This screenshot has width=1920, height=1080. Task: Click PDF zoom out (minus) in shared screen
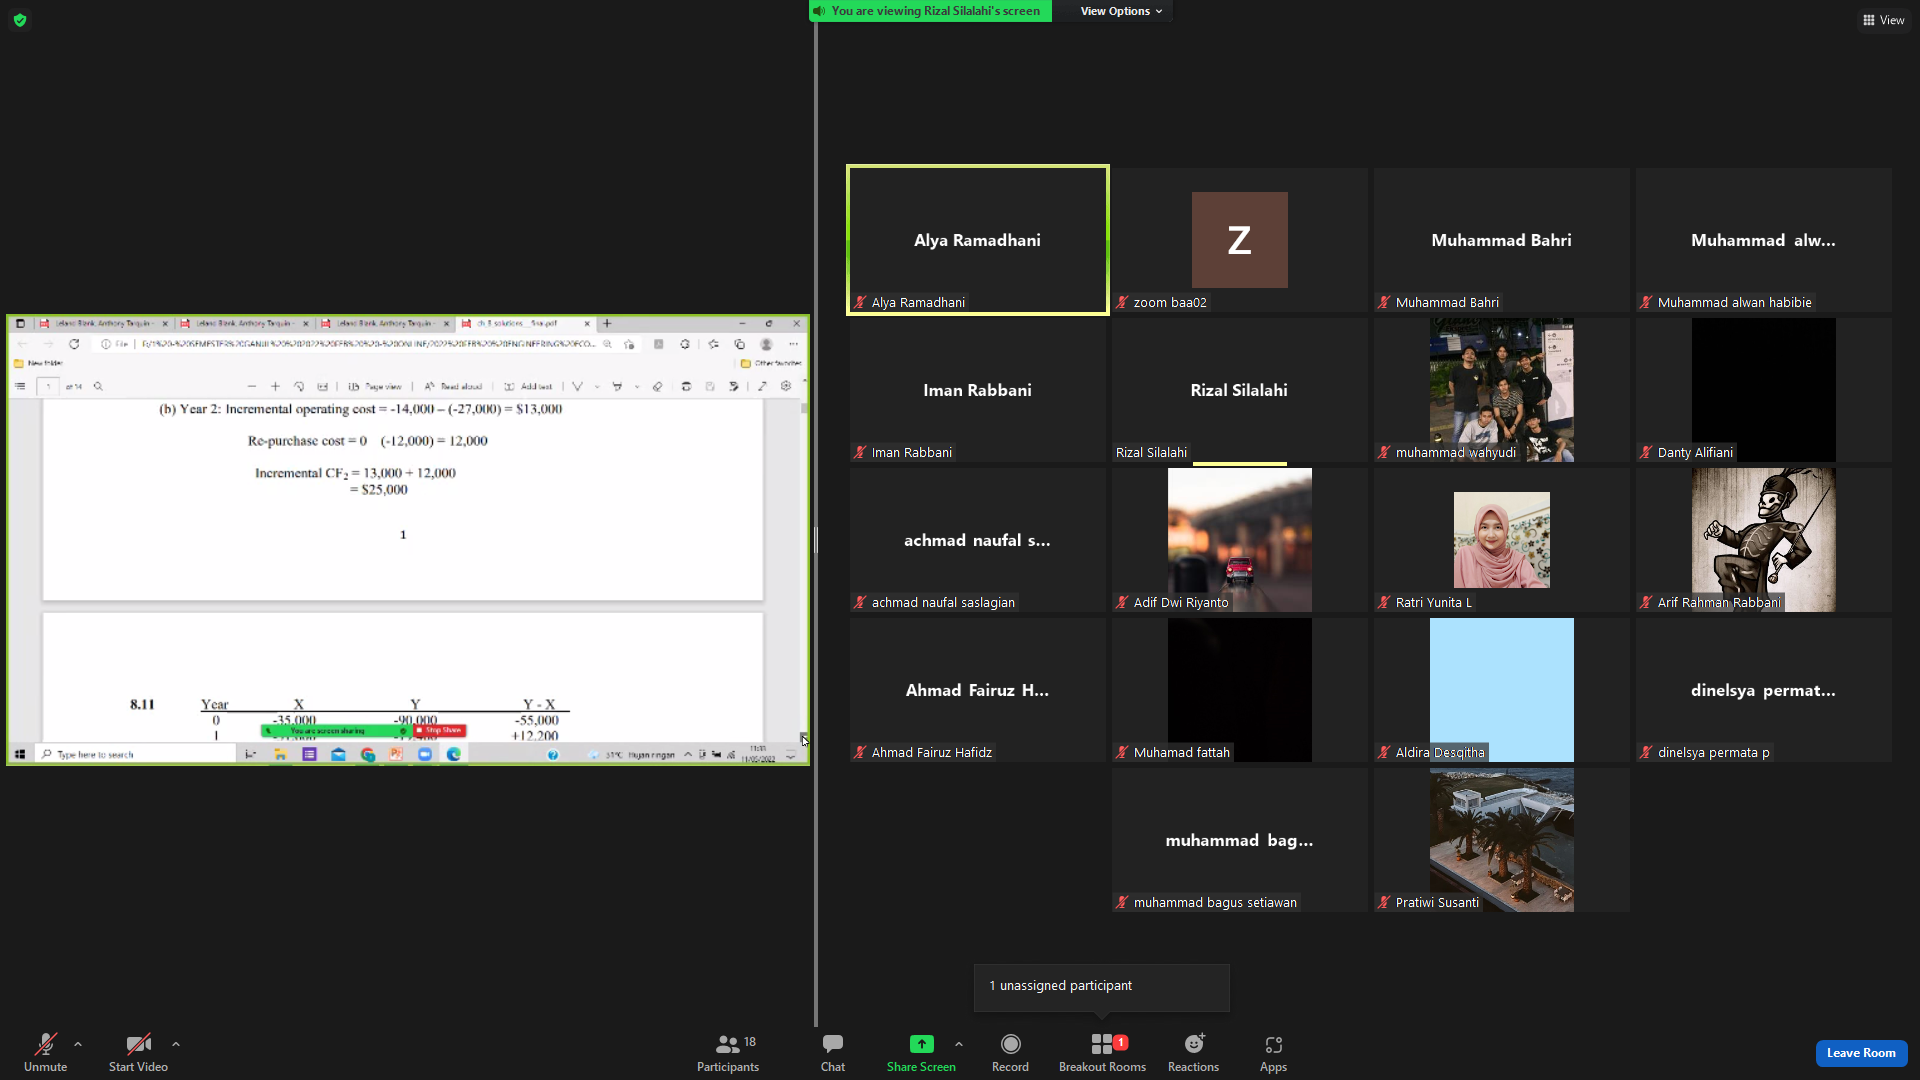click(x=251, y=387)
